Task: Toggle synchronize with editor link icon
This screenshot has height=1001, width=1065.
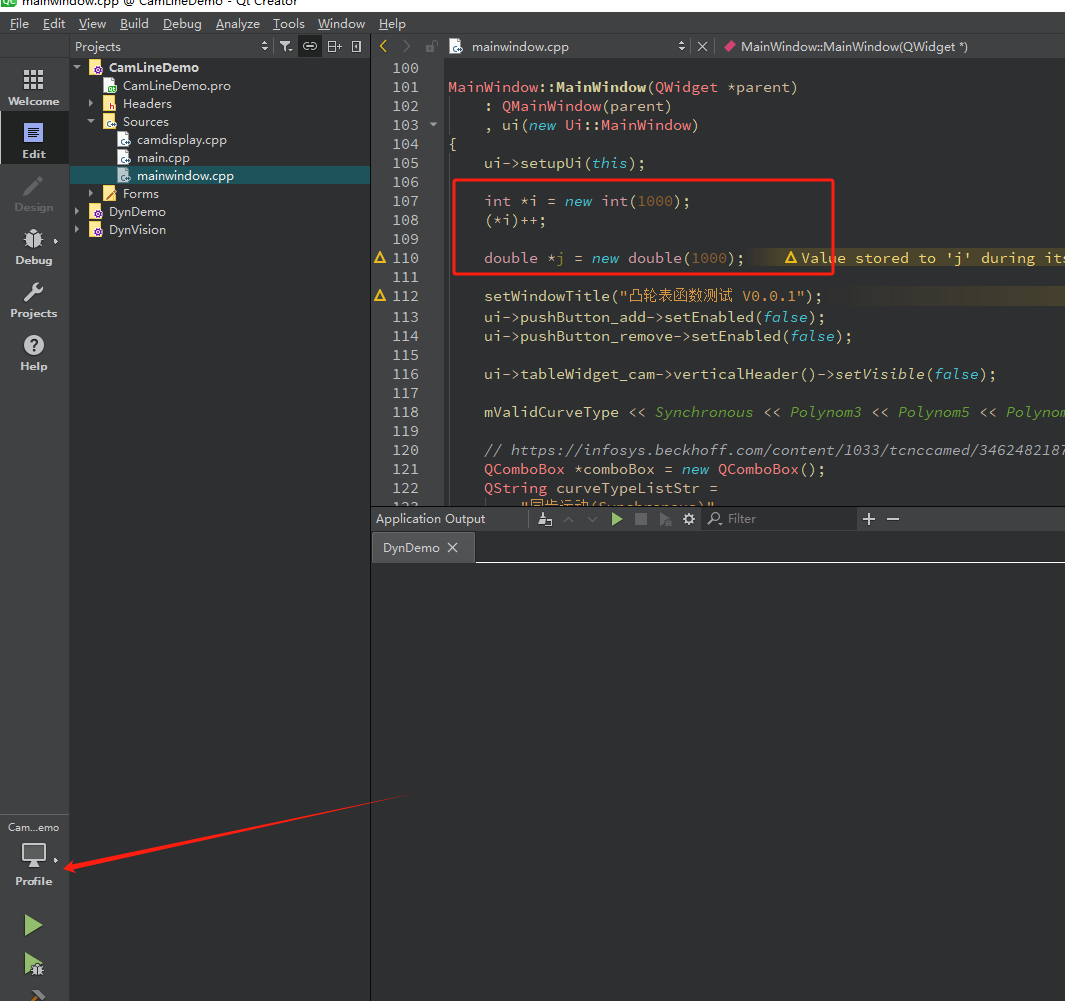Action: point(310,46)
